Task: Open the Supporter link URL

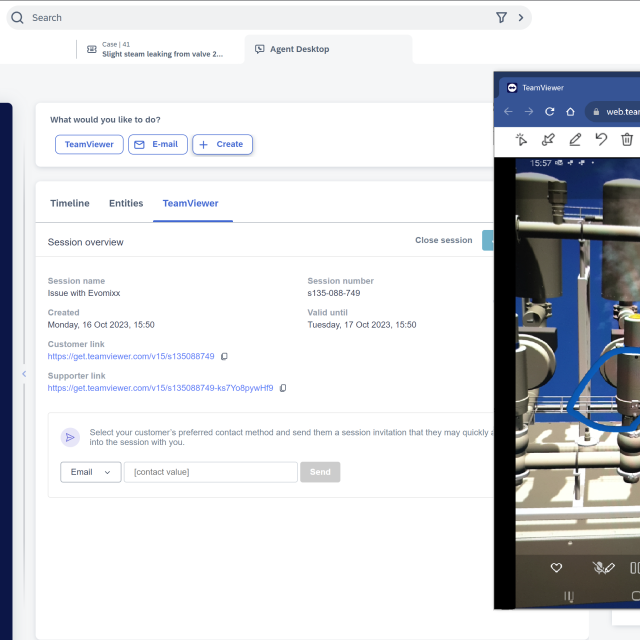Action: click(160, 388)
